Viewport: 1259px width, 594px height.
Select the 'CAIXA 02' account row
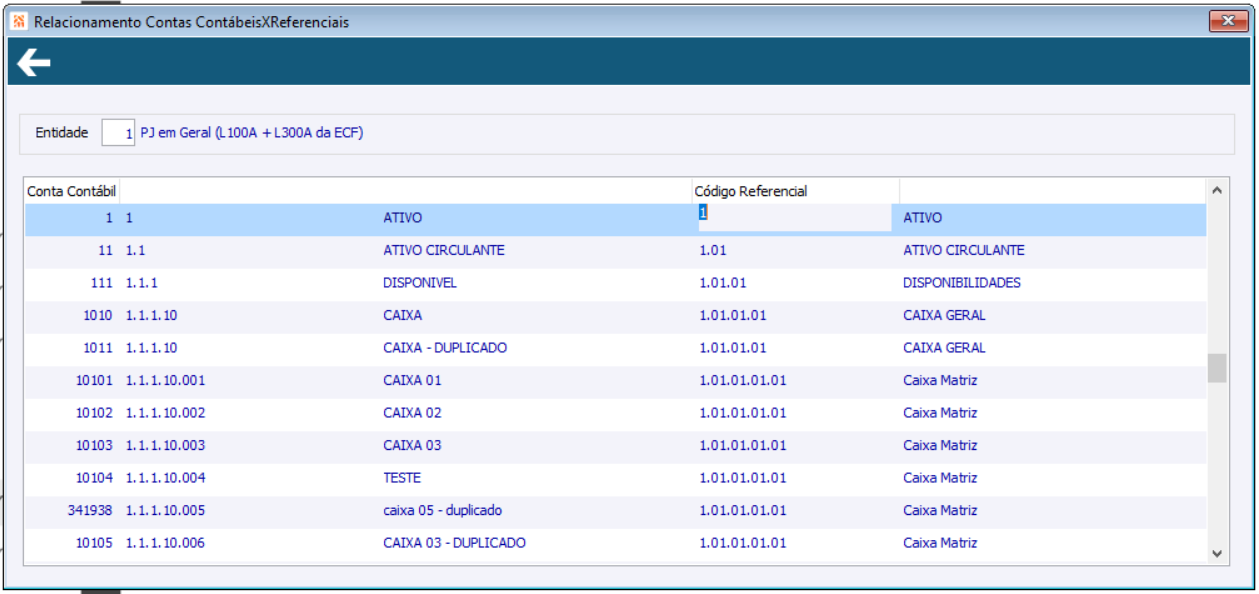click(615, 413)
